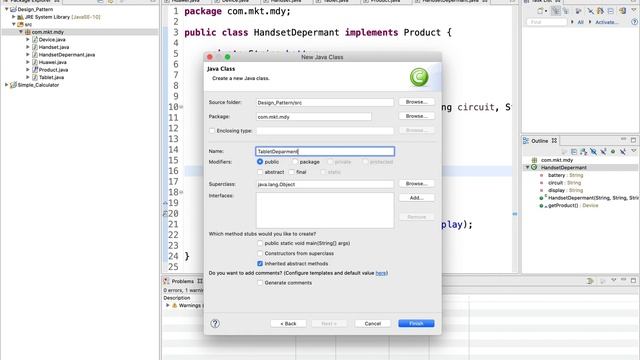The image size is (640, 360).
Task: Click Browse next to Package field
Action: click(416, 116)
